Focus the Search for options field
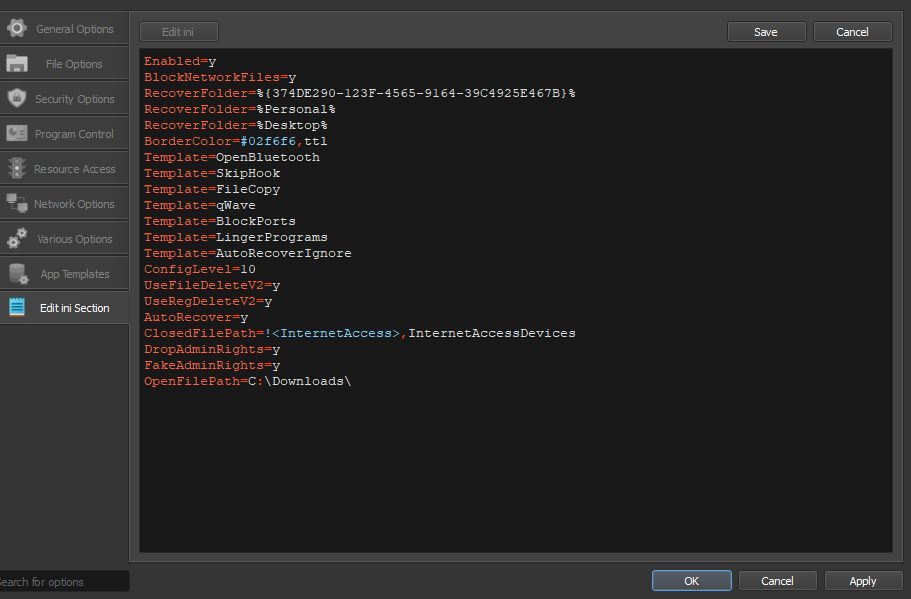Viewport: 911px width, 599px height. click(62, 581)
